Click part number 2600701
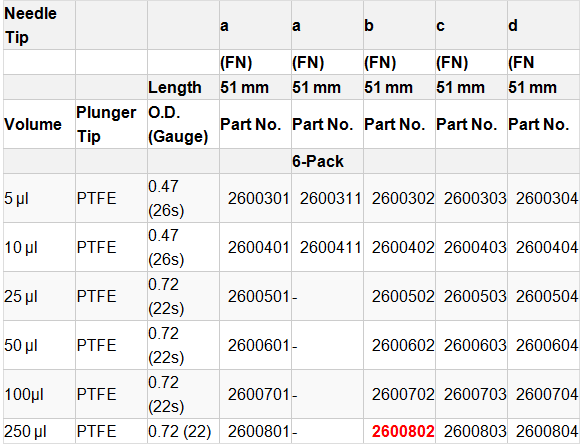582x445 pixels. [258, 394]
